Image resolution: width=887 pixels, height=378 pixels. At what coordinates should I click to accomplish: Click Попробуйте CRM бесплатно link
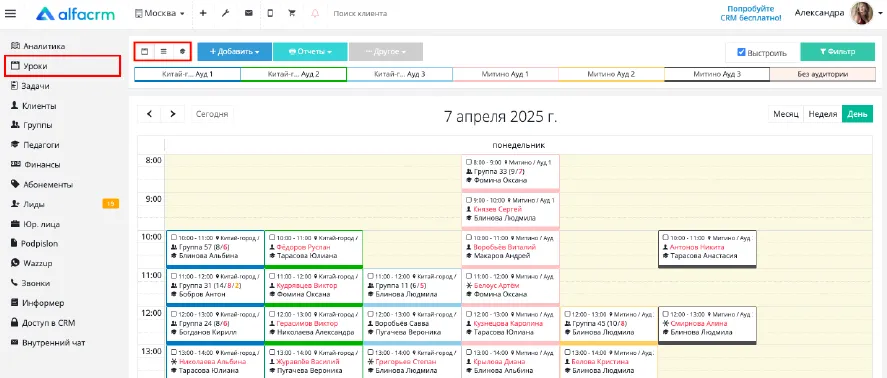pos(751,14)
